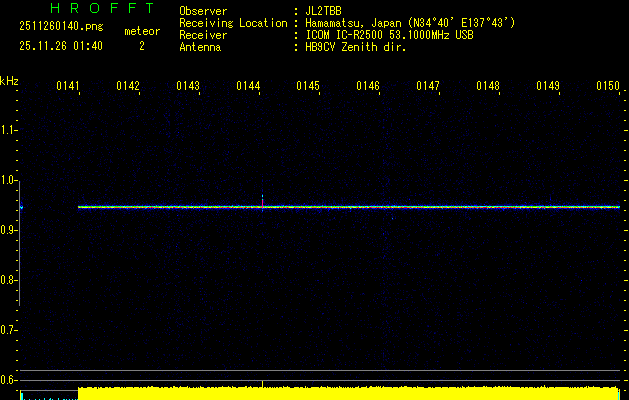Select the 1.0 frequency axis label
The width and height of the screenshot is (629, 400).
[9, 180]
